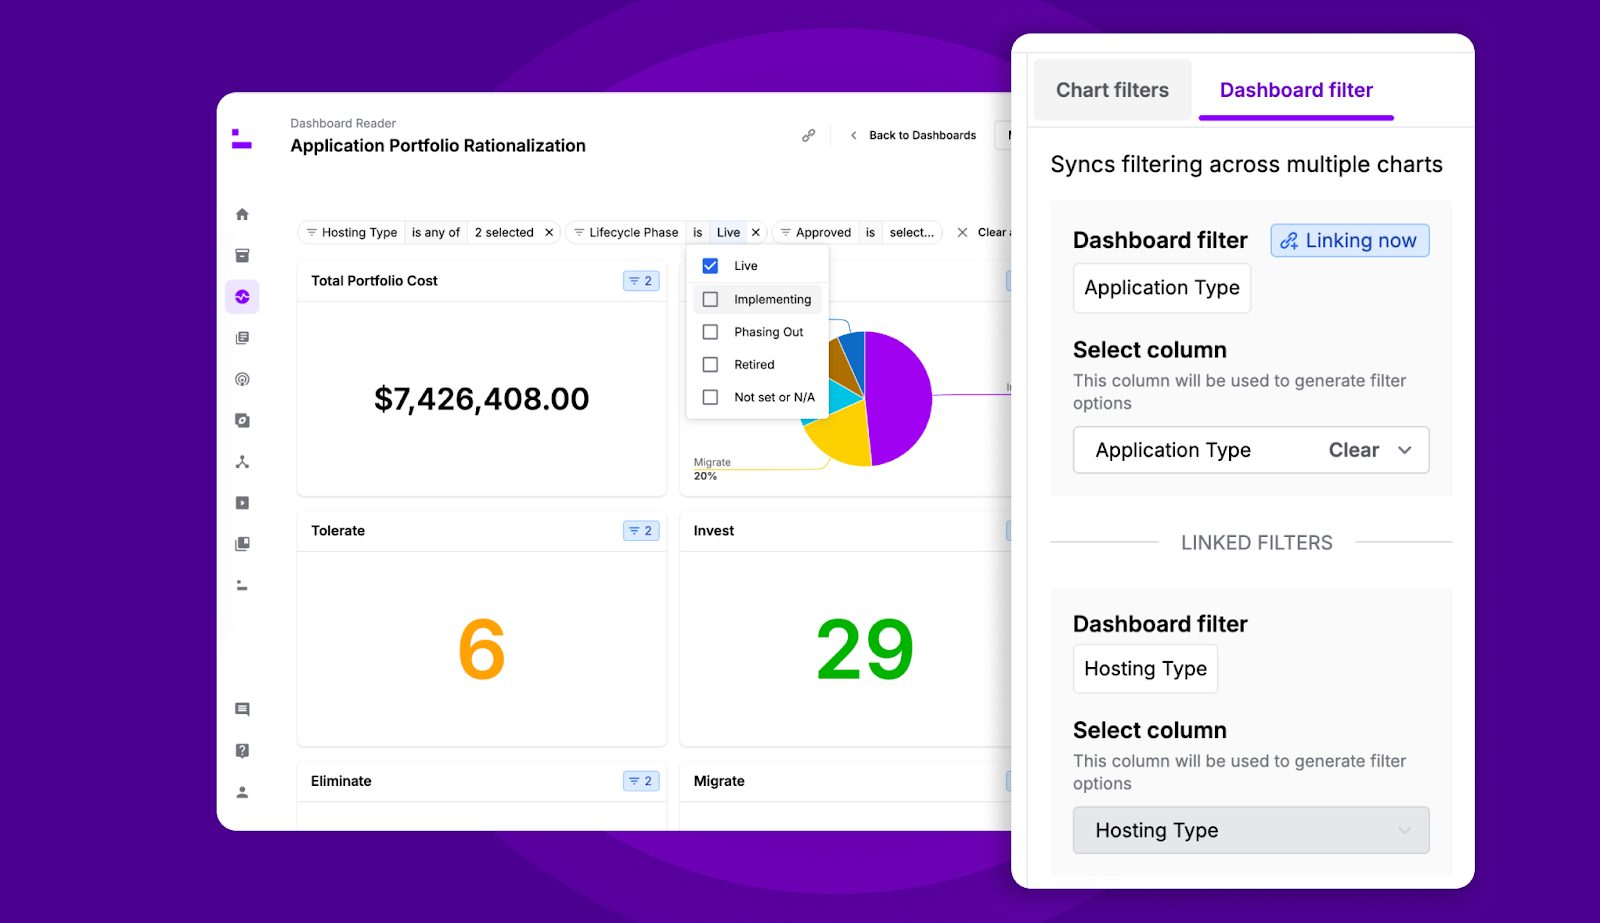Screen dimensions: 1600x923
Task: Uncheck the Live lifecycle phase checkbox
Action: (710, 265)
